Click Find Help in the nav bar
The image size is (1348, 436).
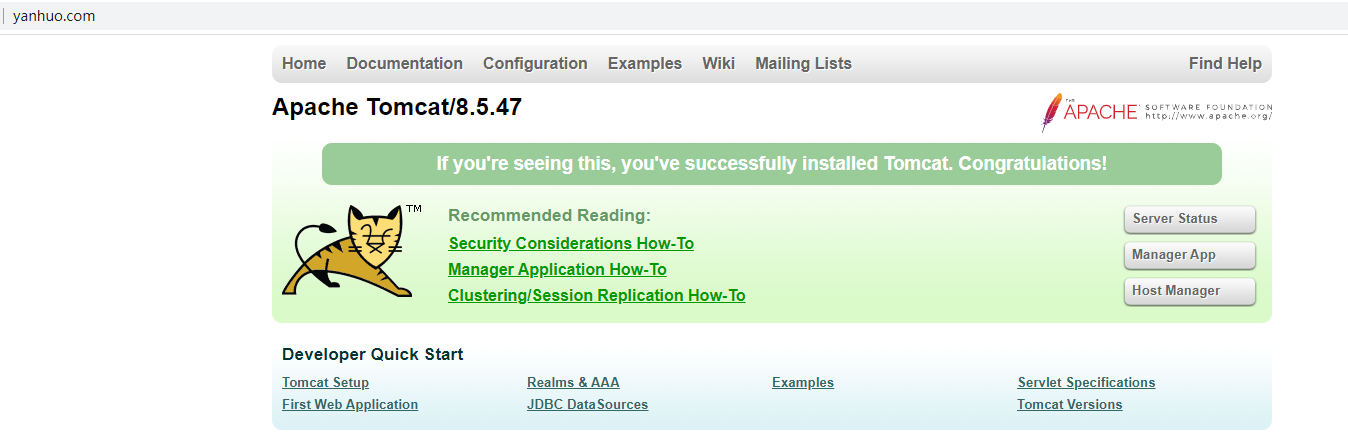[1225, 63]
